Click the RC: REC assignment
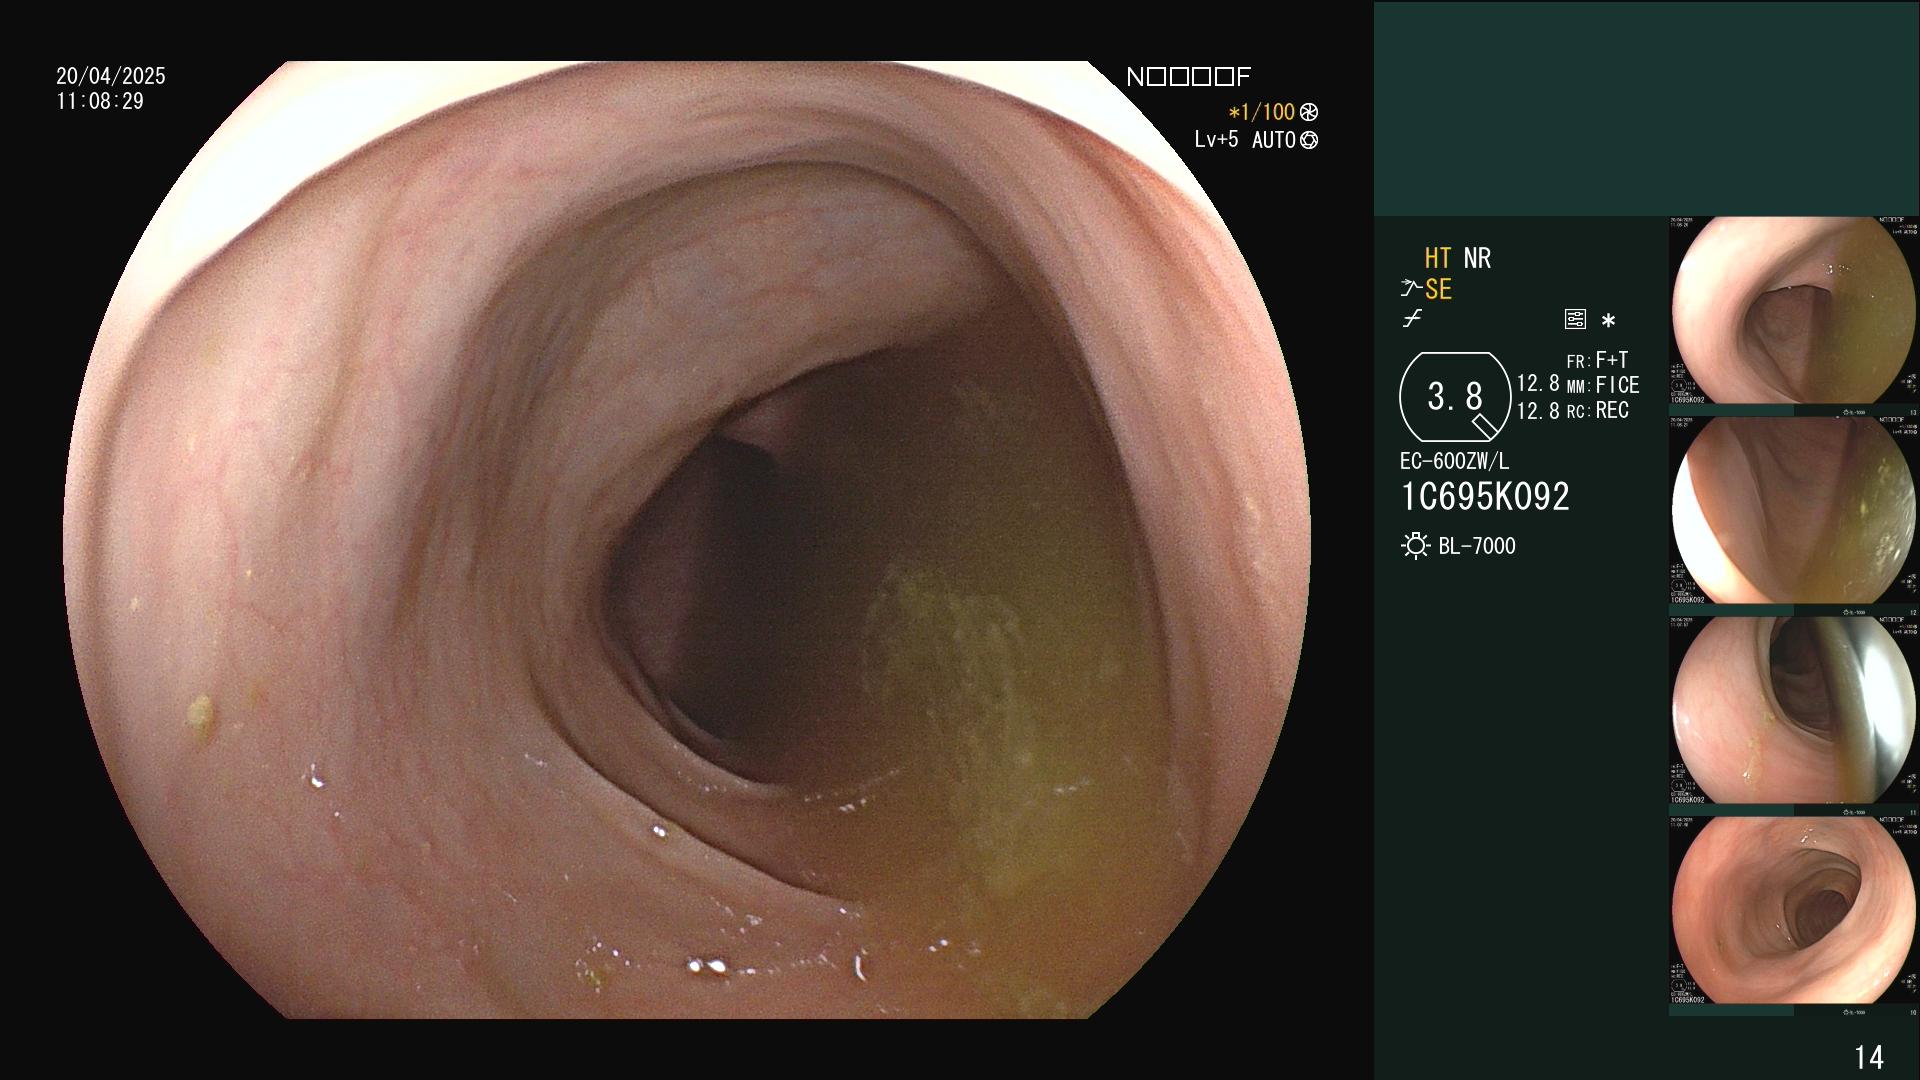The width and height of the screenshot is (1920, 1080). [x=1597, y=410]
